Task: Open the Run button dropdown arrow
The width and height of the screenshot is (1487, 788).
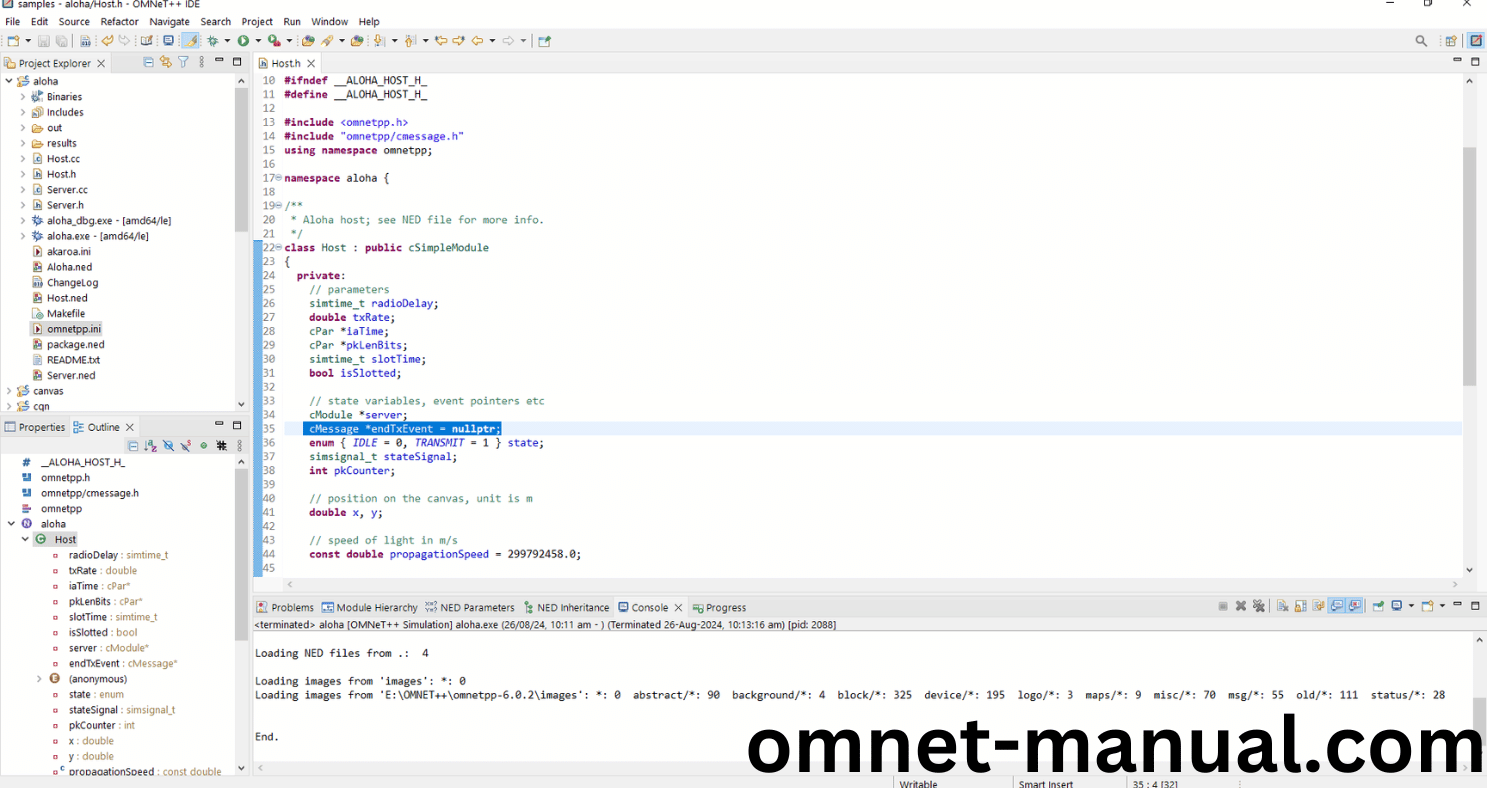Action: [258, 41]
